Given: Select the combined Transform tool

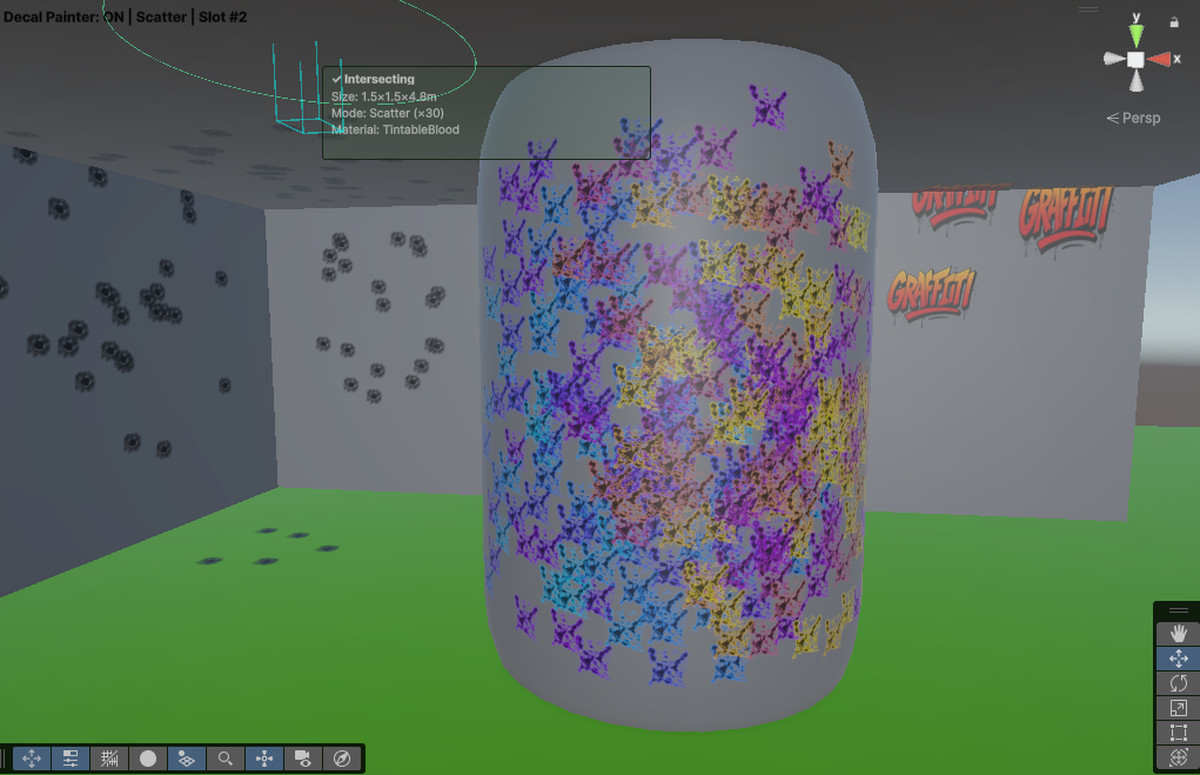Looking at the screenshot, I should click(x=1178, y=757).
